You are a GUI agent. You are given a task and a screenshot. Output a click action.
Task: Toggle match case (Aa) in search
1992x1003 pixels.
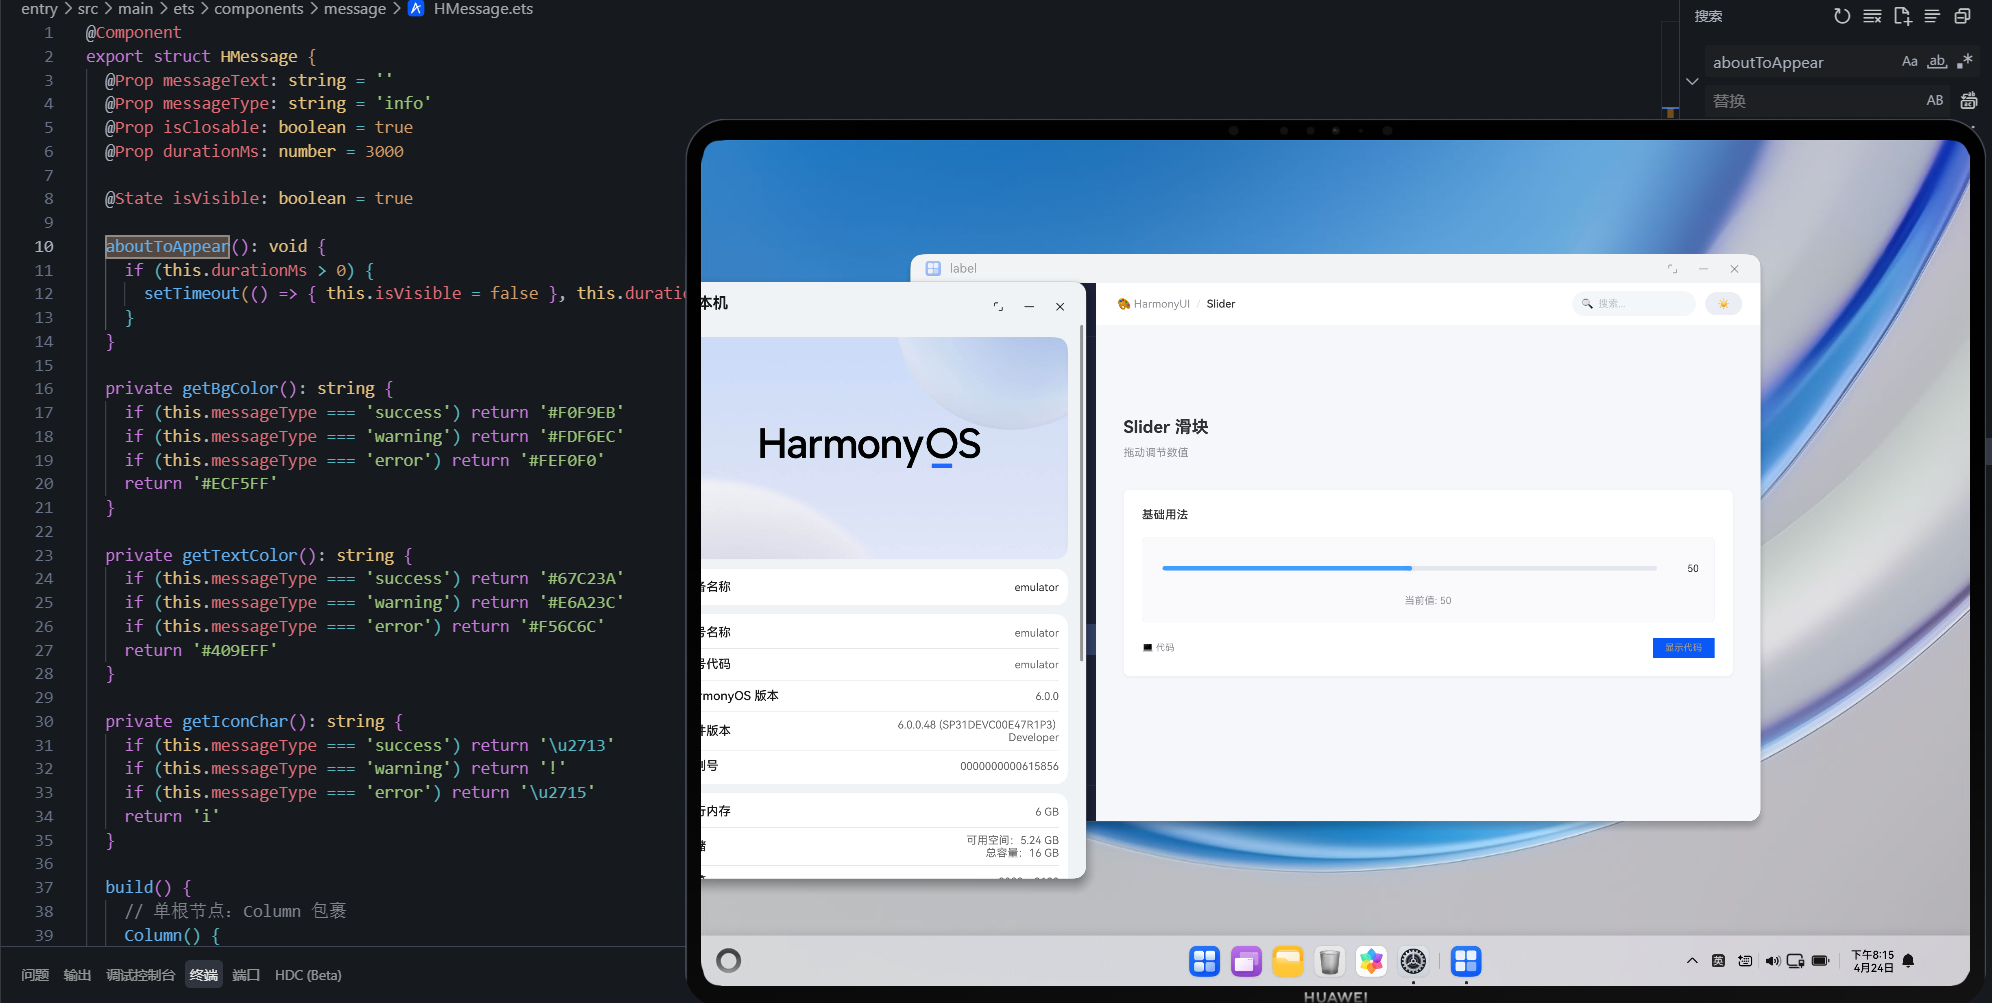(1910, 62)
